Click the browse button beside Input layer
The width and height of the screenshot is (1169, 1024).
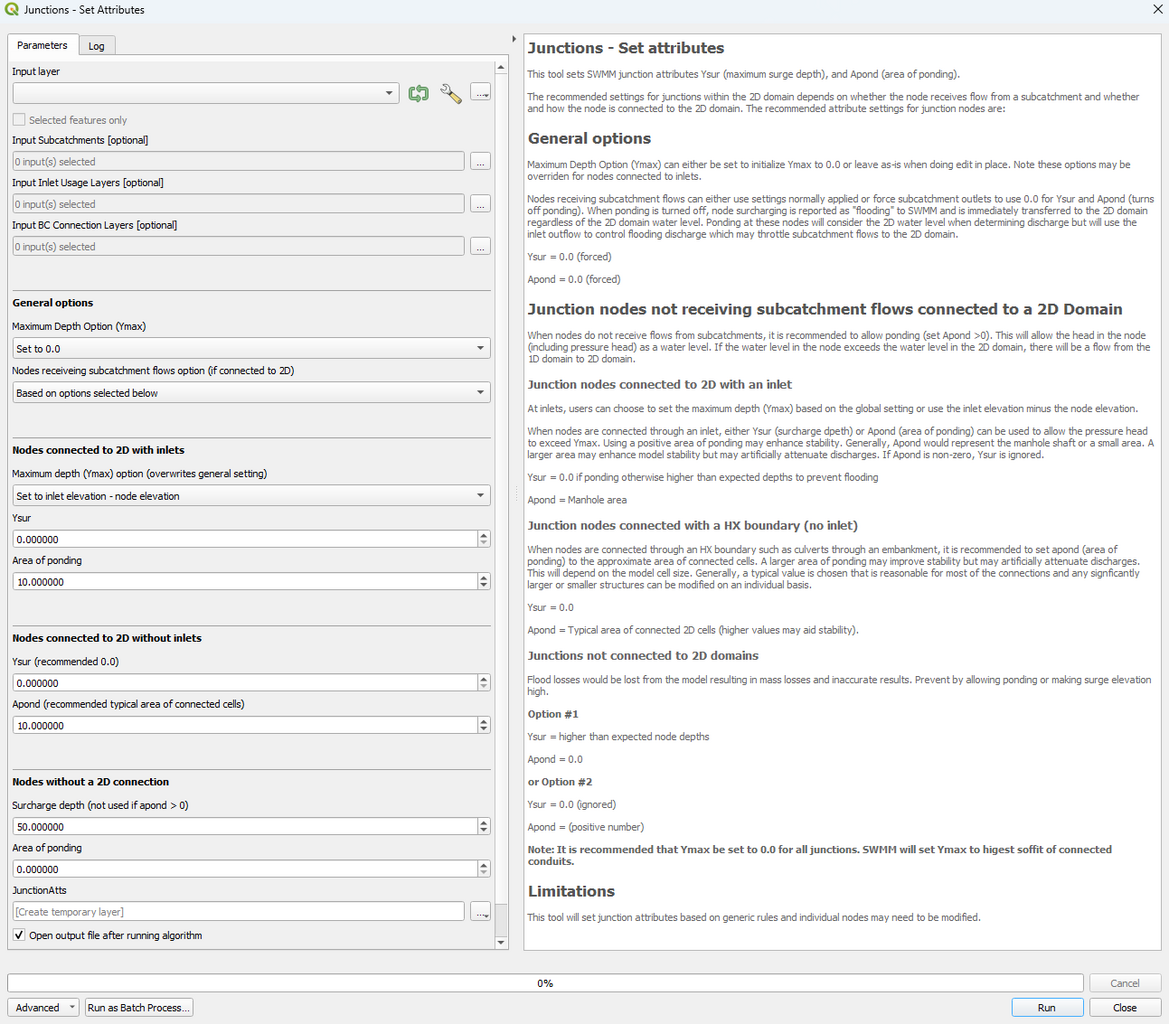click(481, 94)
